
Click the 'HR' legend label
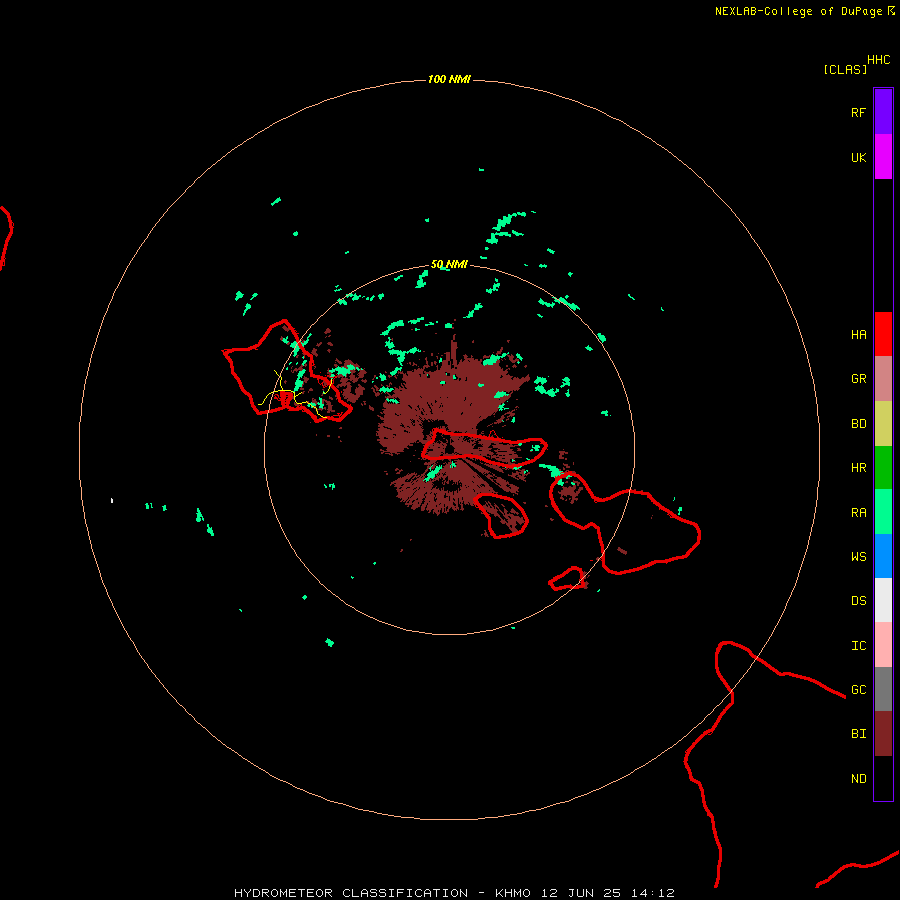858,468
